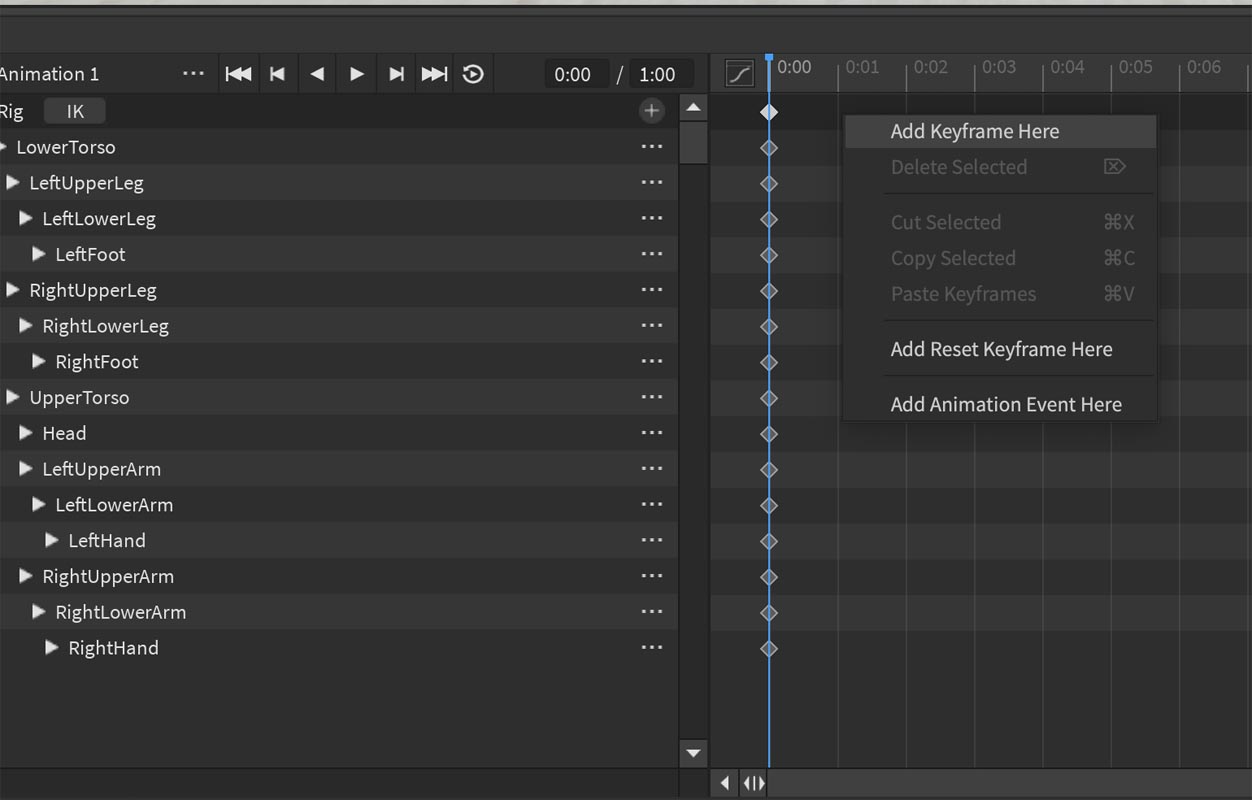Click the plus button to add a track
Screen dimensions: 1252x800
(652, 111)
